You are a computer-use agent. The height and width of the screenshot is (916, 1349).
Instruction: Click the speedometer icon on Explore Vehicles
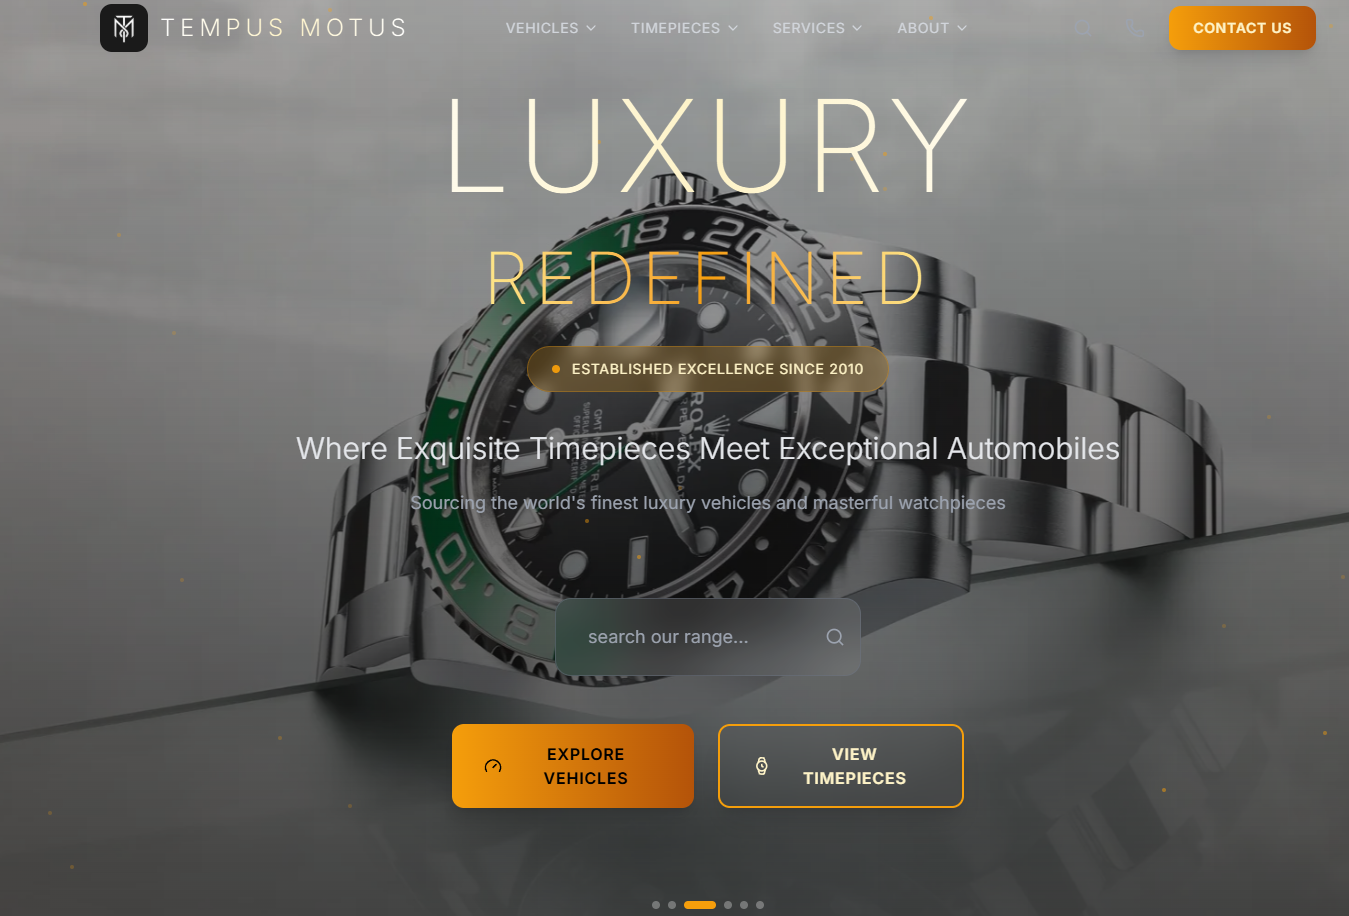(493, 766)
